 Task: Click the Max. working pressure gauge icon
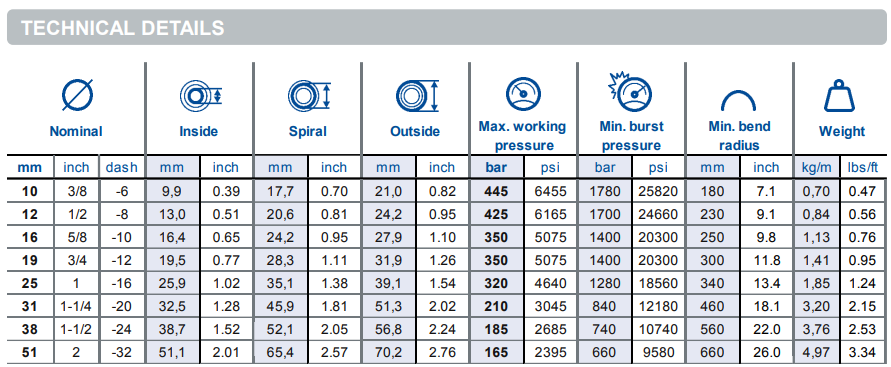tap(523, 94)
